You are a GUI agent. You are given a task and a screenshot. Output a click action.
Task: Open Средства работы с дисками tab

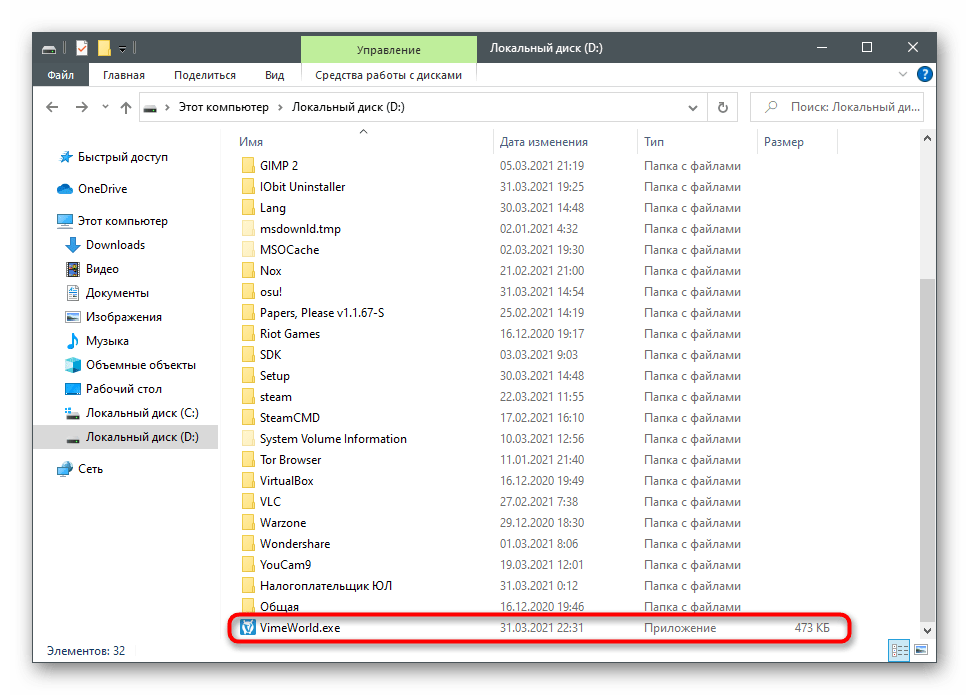[x=389, y=75]
